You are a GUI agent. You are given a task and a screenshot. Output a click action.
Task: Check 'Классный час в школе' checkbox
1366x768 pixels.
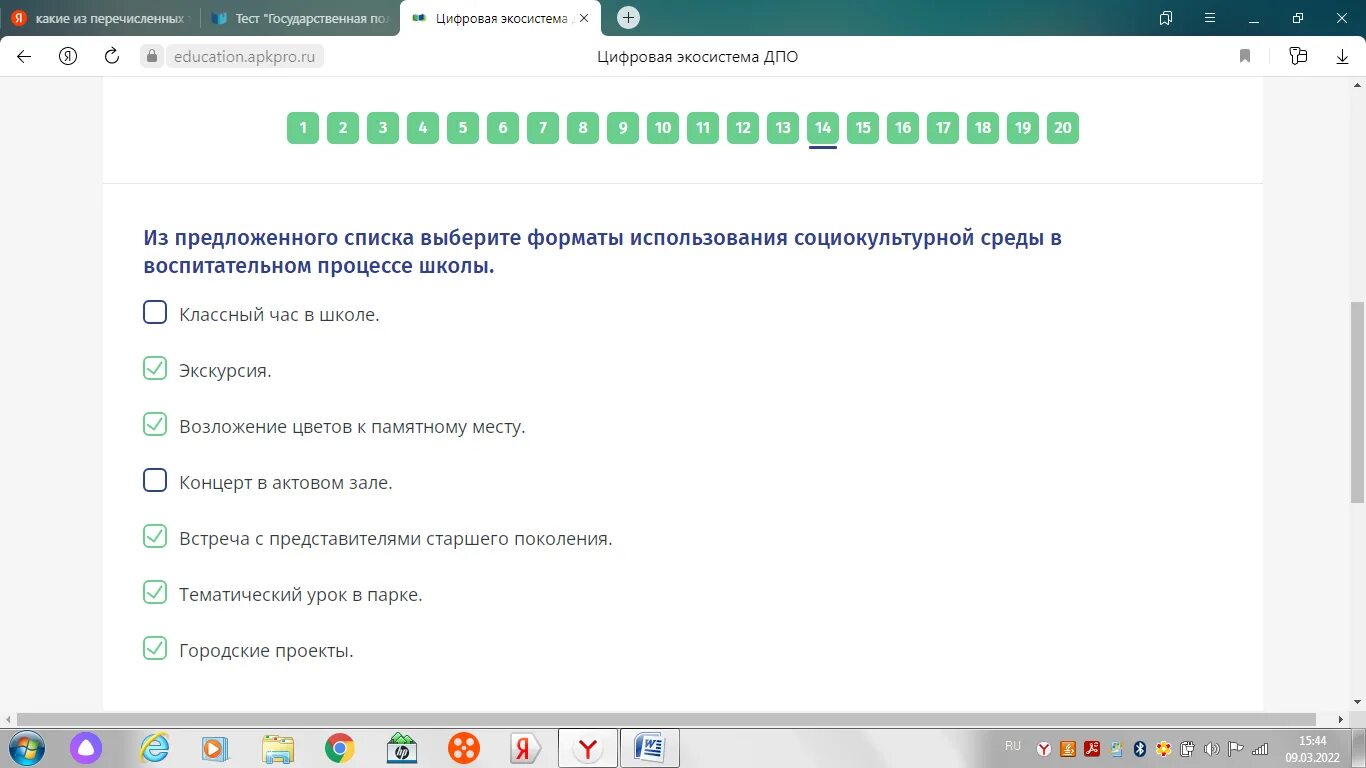tap(155, 313)
